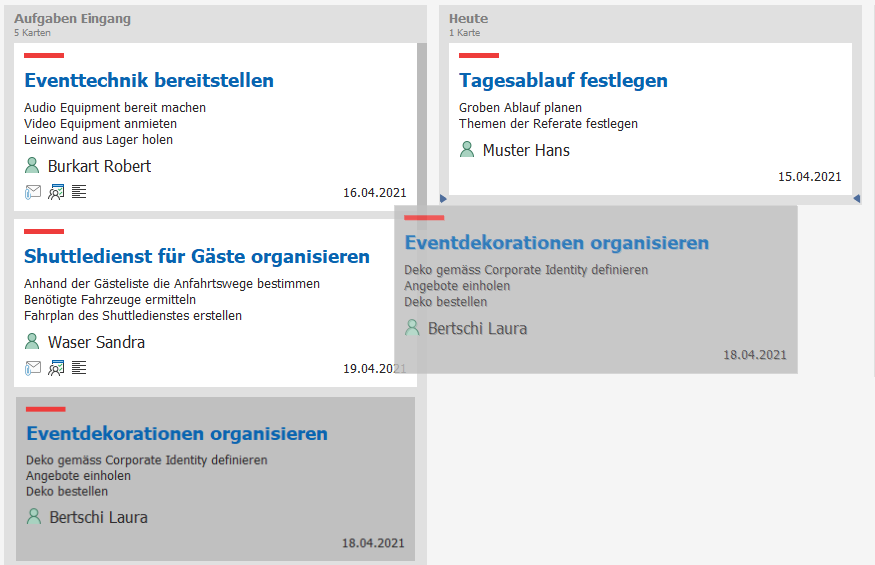The width and height of the screenshot is (875, 565).
Task: Click red priority bar on Tagesablauf card
Action: (478, 56)
